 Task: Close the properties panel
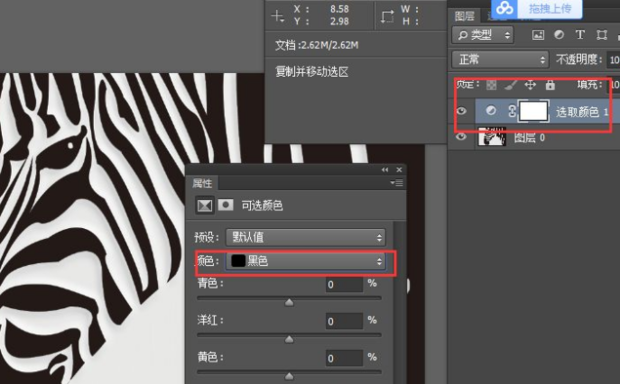point(399,170)
